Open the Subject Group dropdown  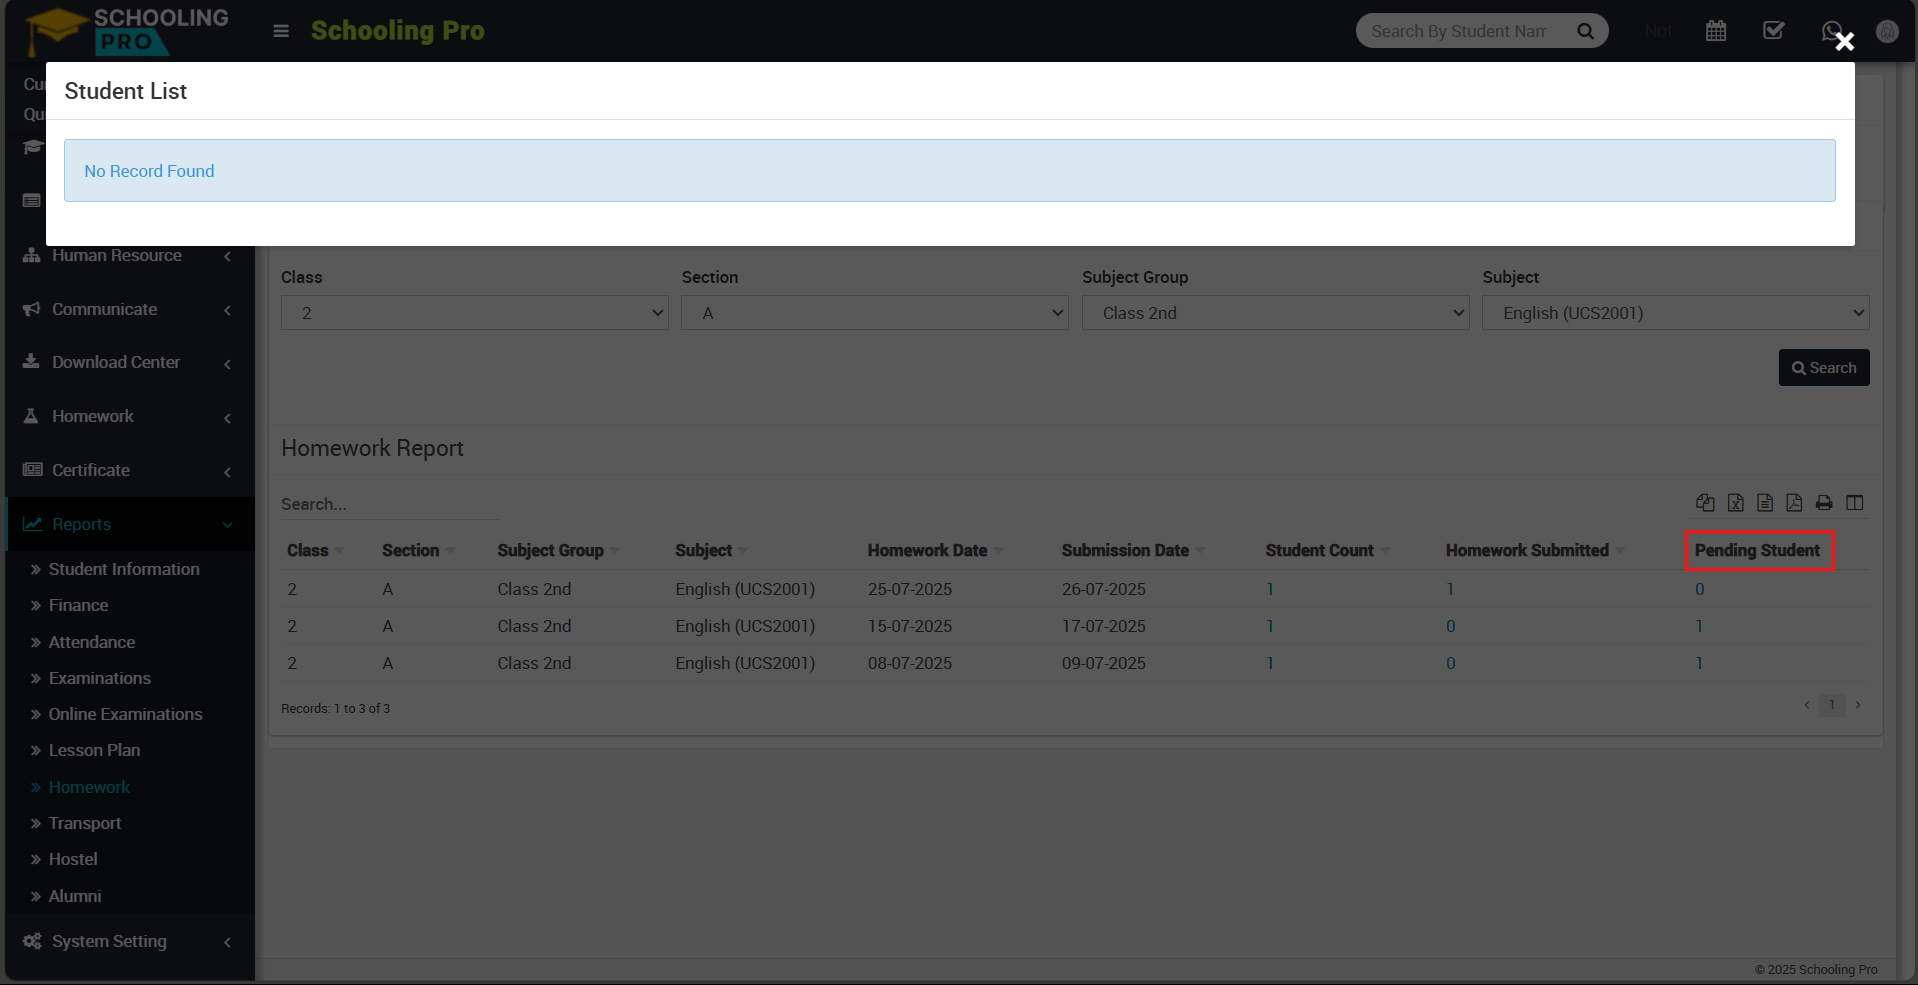pos(1276,313)
